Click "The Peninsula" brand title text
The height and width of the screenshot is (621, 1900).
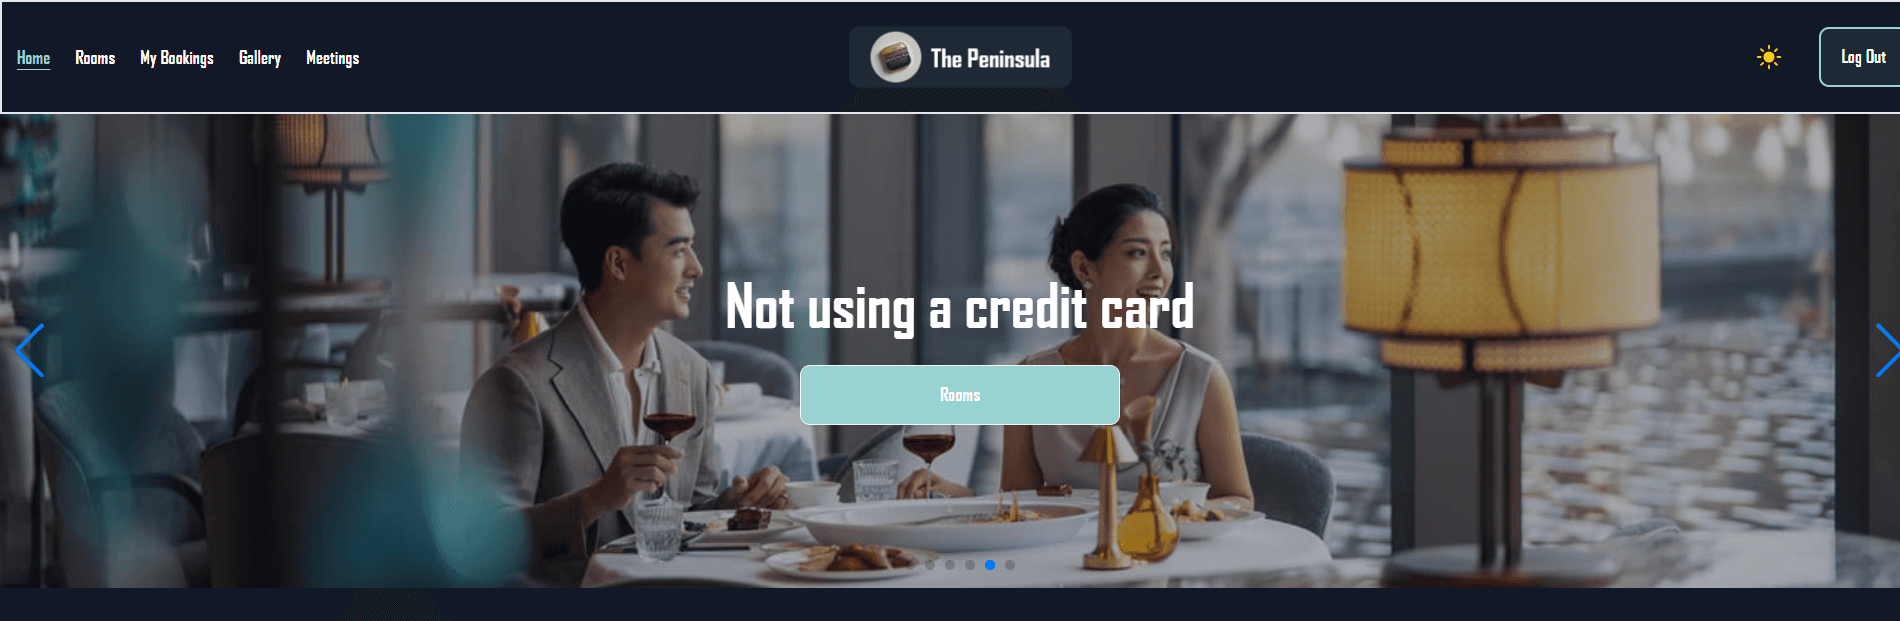click(990, 58)
